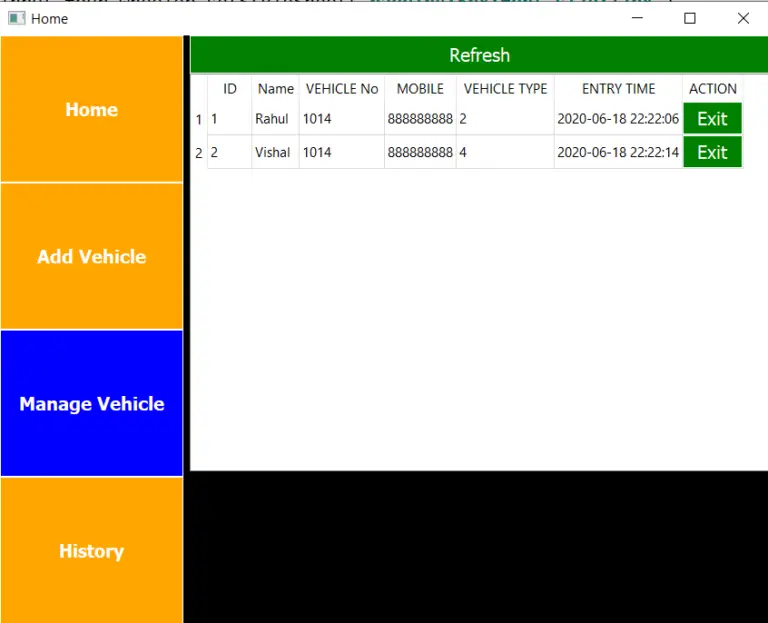This screenshot has width=768, height=623.
Task: Click the ENTRY TIME column header
Action: click(618, 89)
